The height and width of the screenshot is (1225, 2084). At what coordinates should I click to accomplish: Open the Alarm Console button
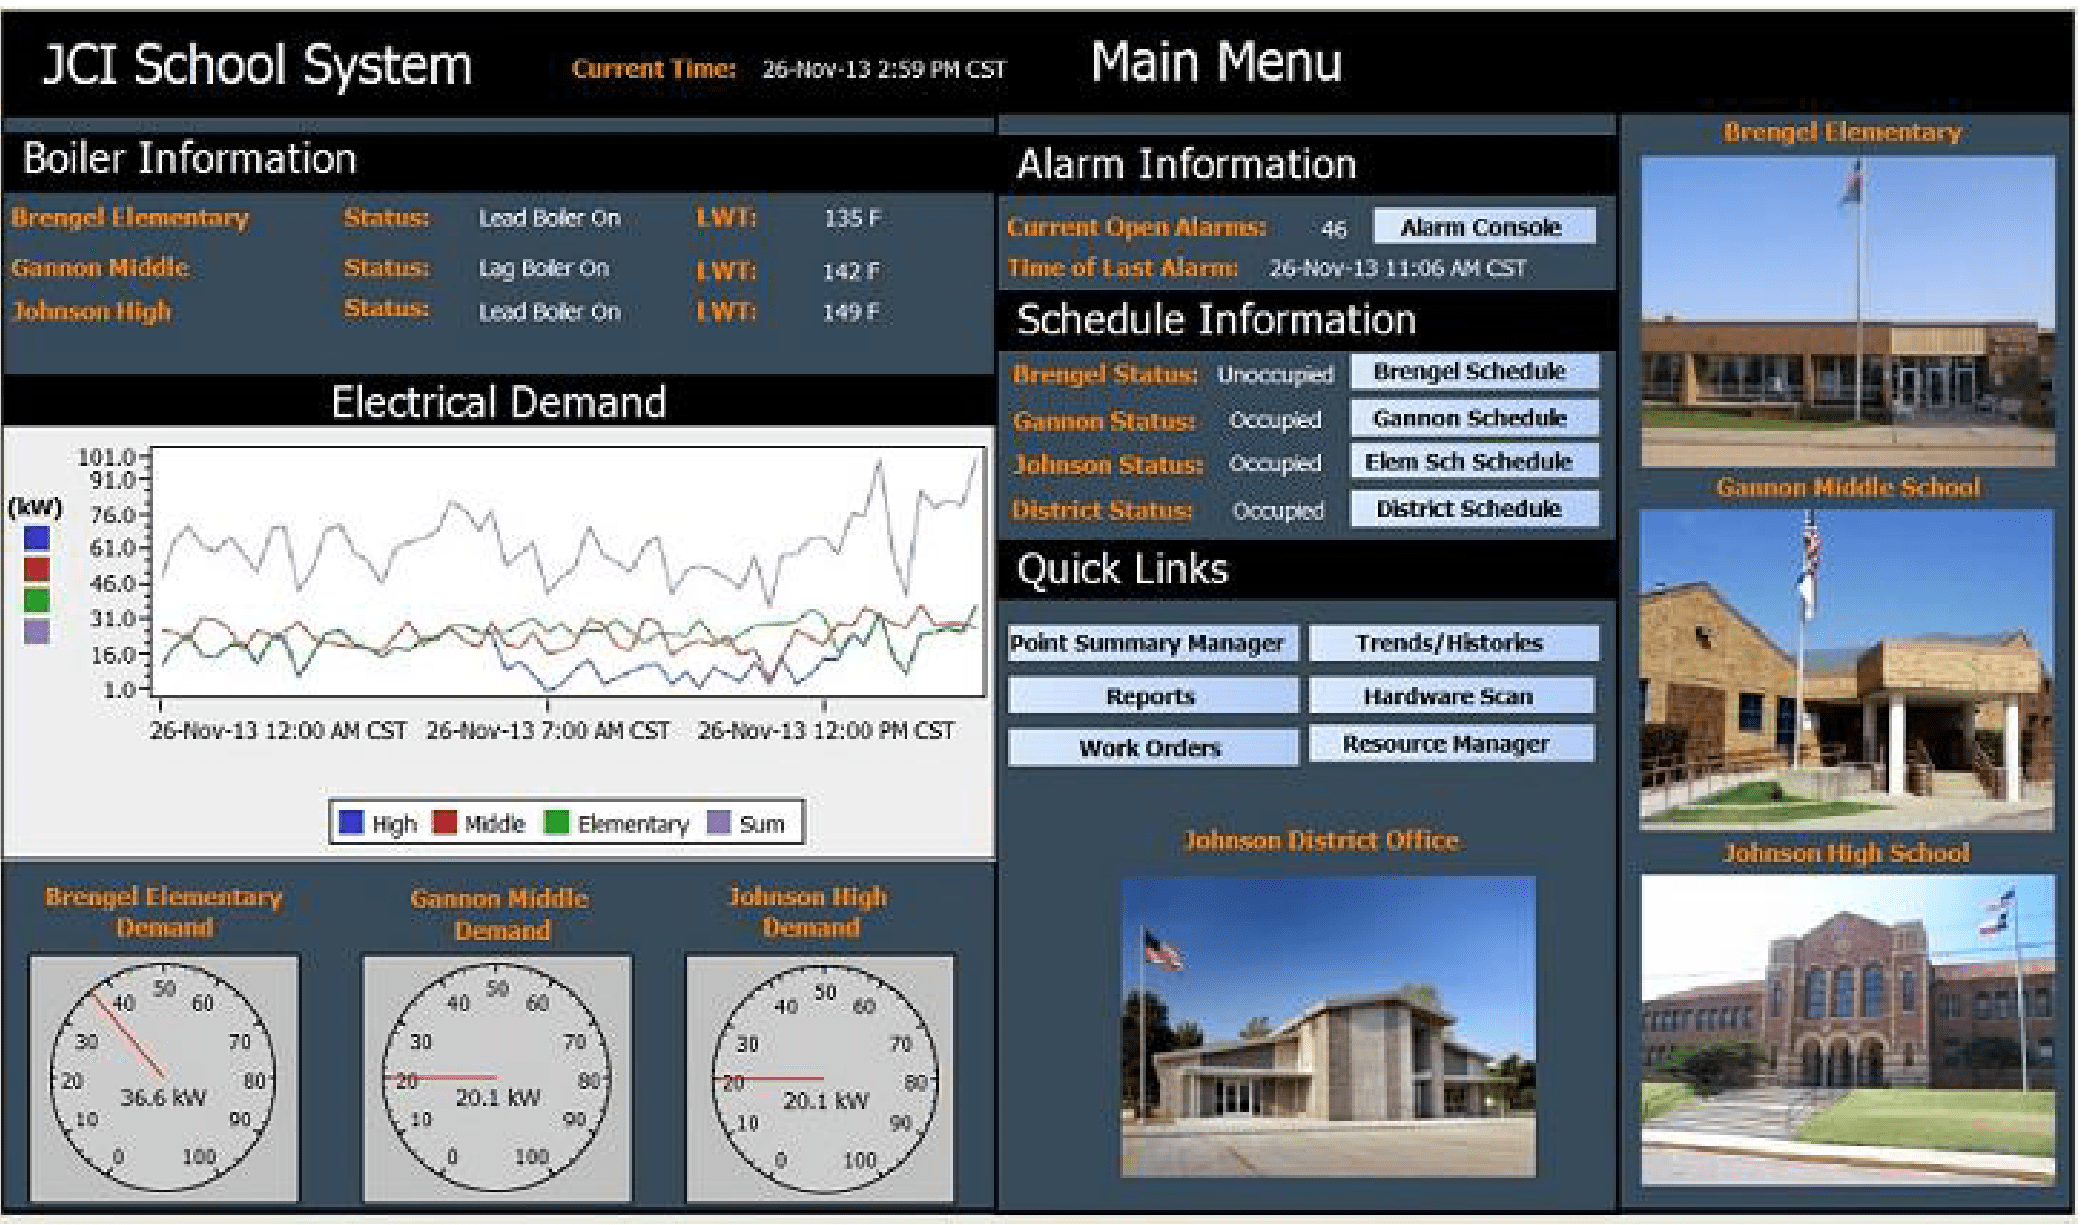pos(1483,227)
